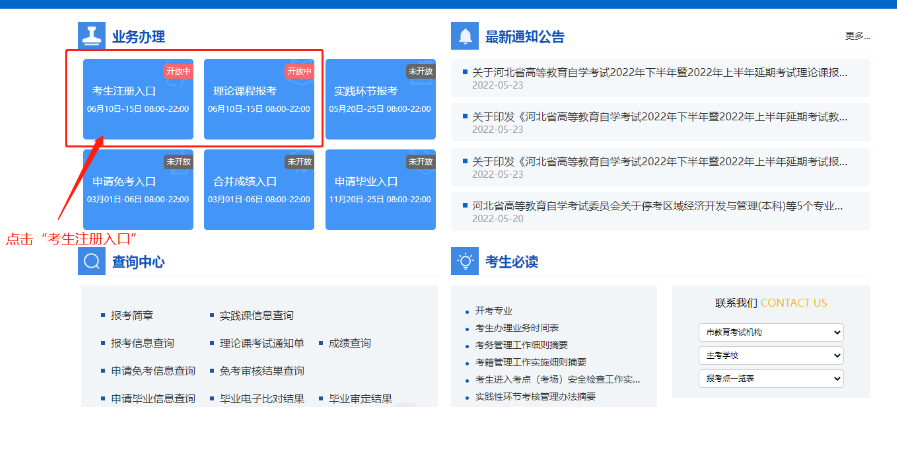897x468 pixels.
Task: Open the 实践环节报考 card
Action: tap(380, 99)
